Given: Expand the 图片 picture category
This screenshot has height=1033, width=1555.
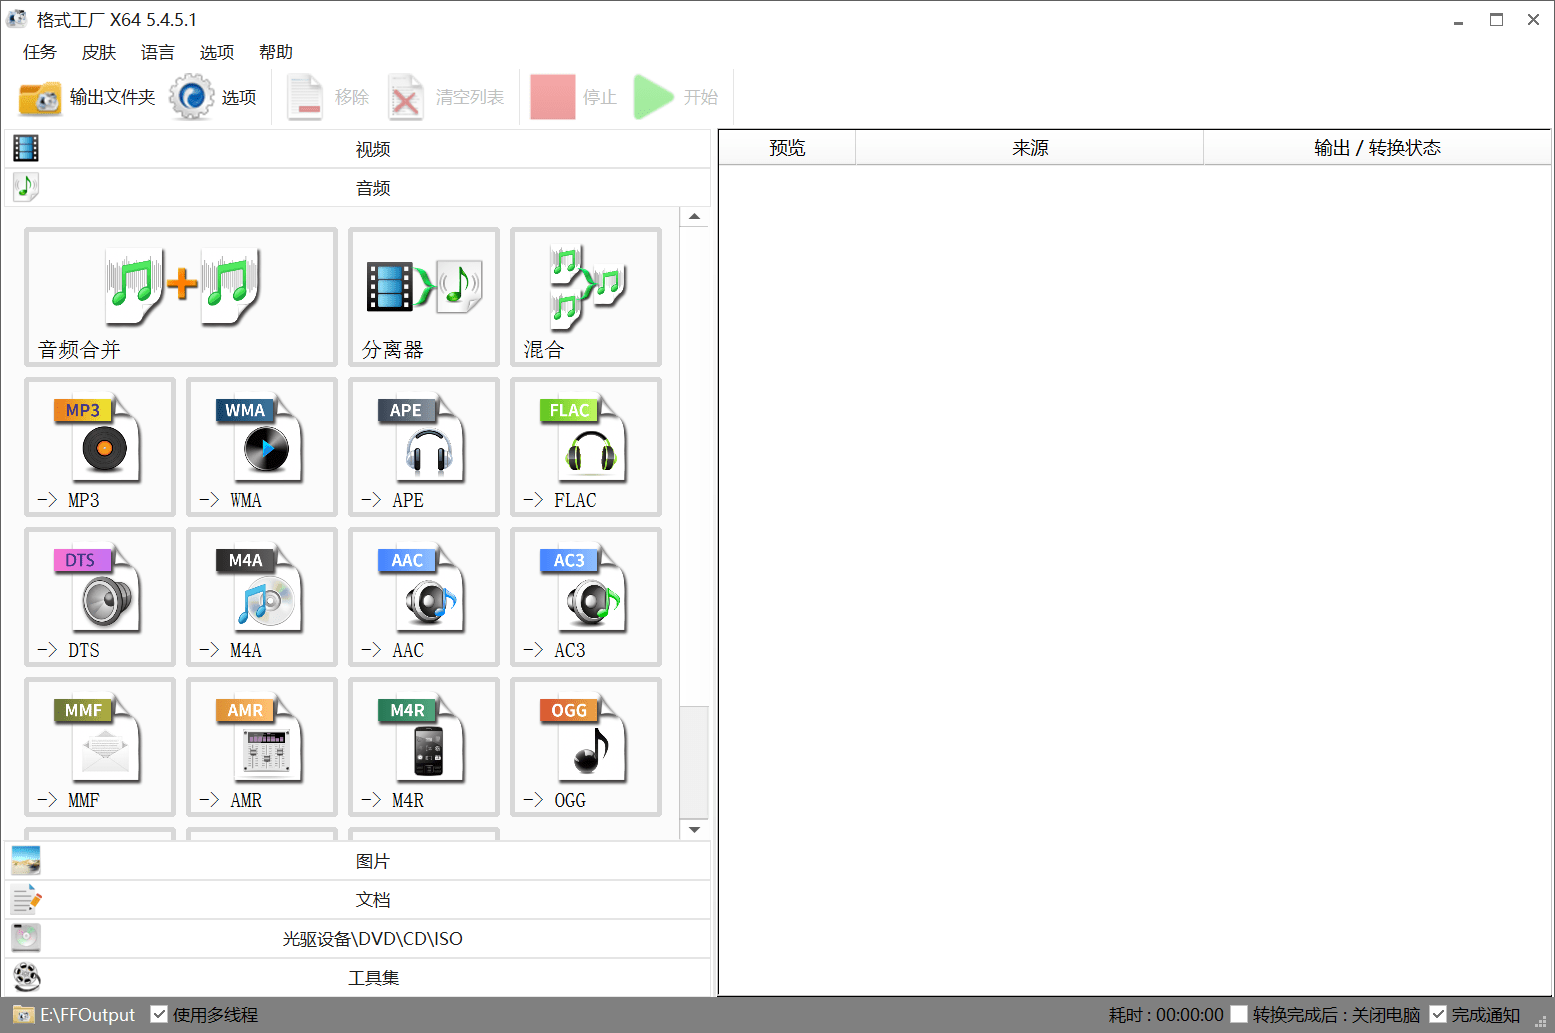Looking at the screenshot, I should coord(372,860).
